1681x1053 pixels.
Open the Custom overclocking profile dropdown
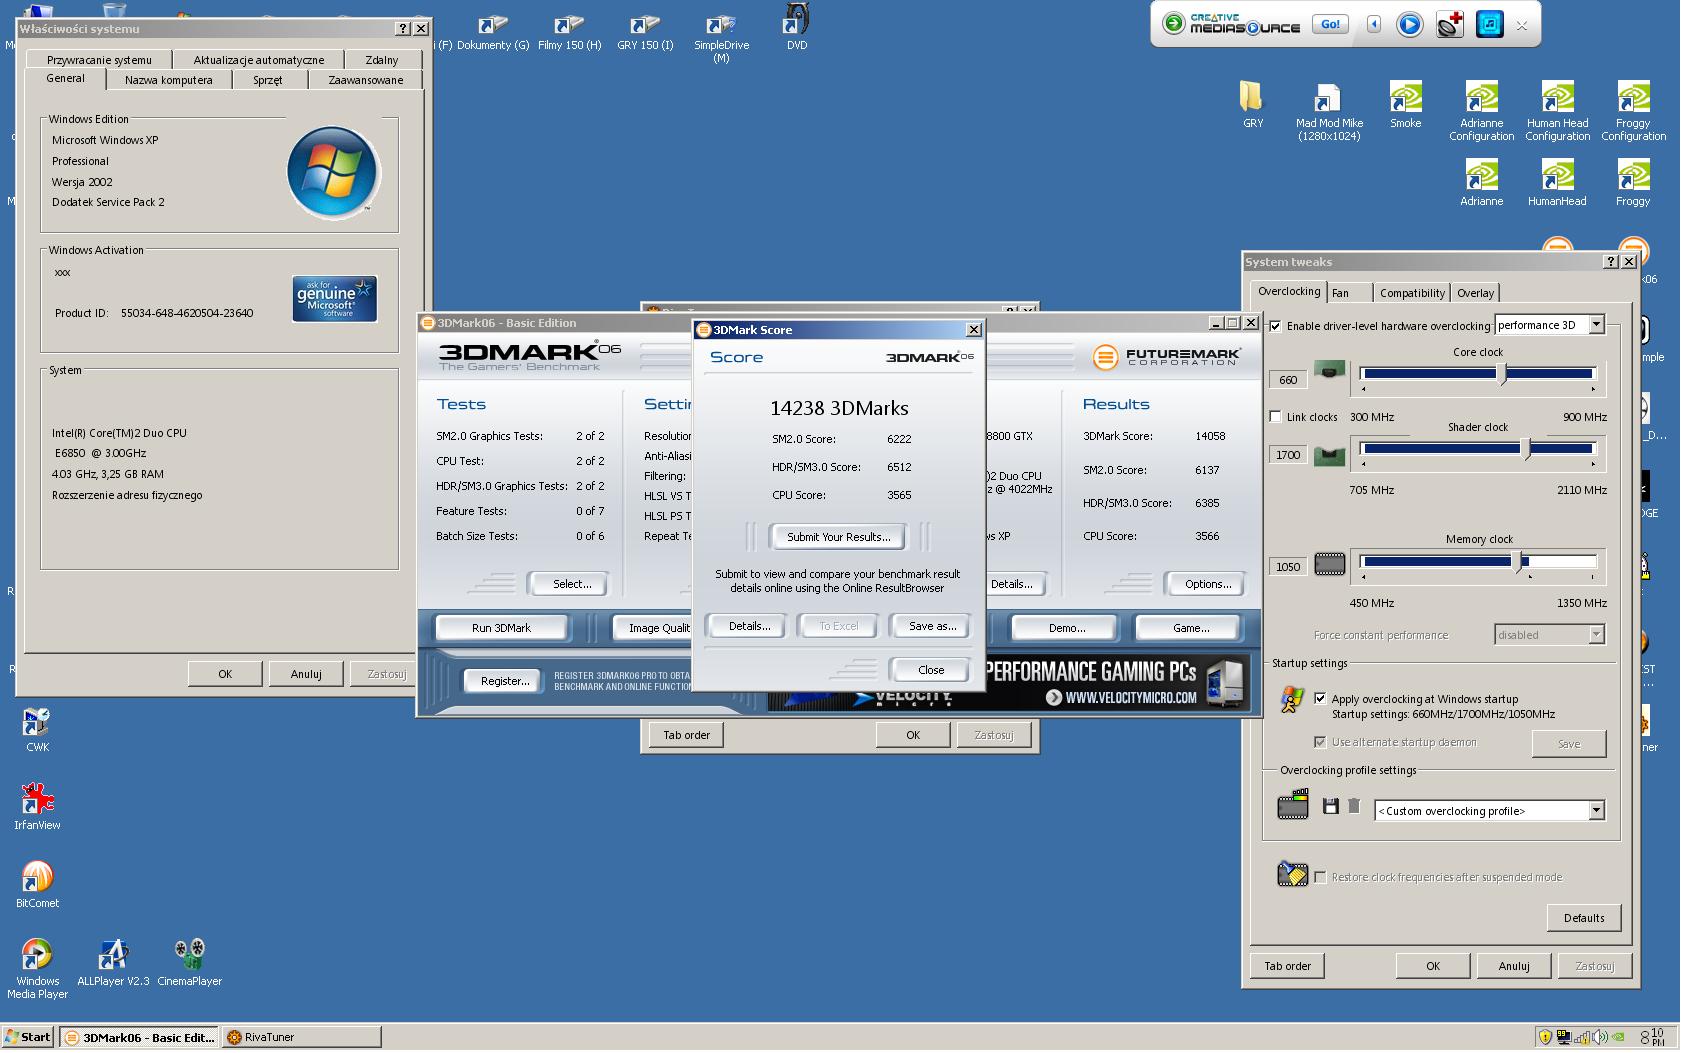coord(1490,811)
